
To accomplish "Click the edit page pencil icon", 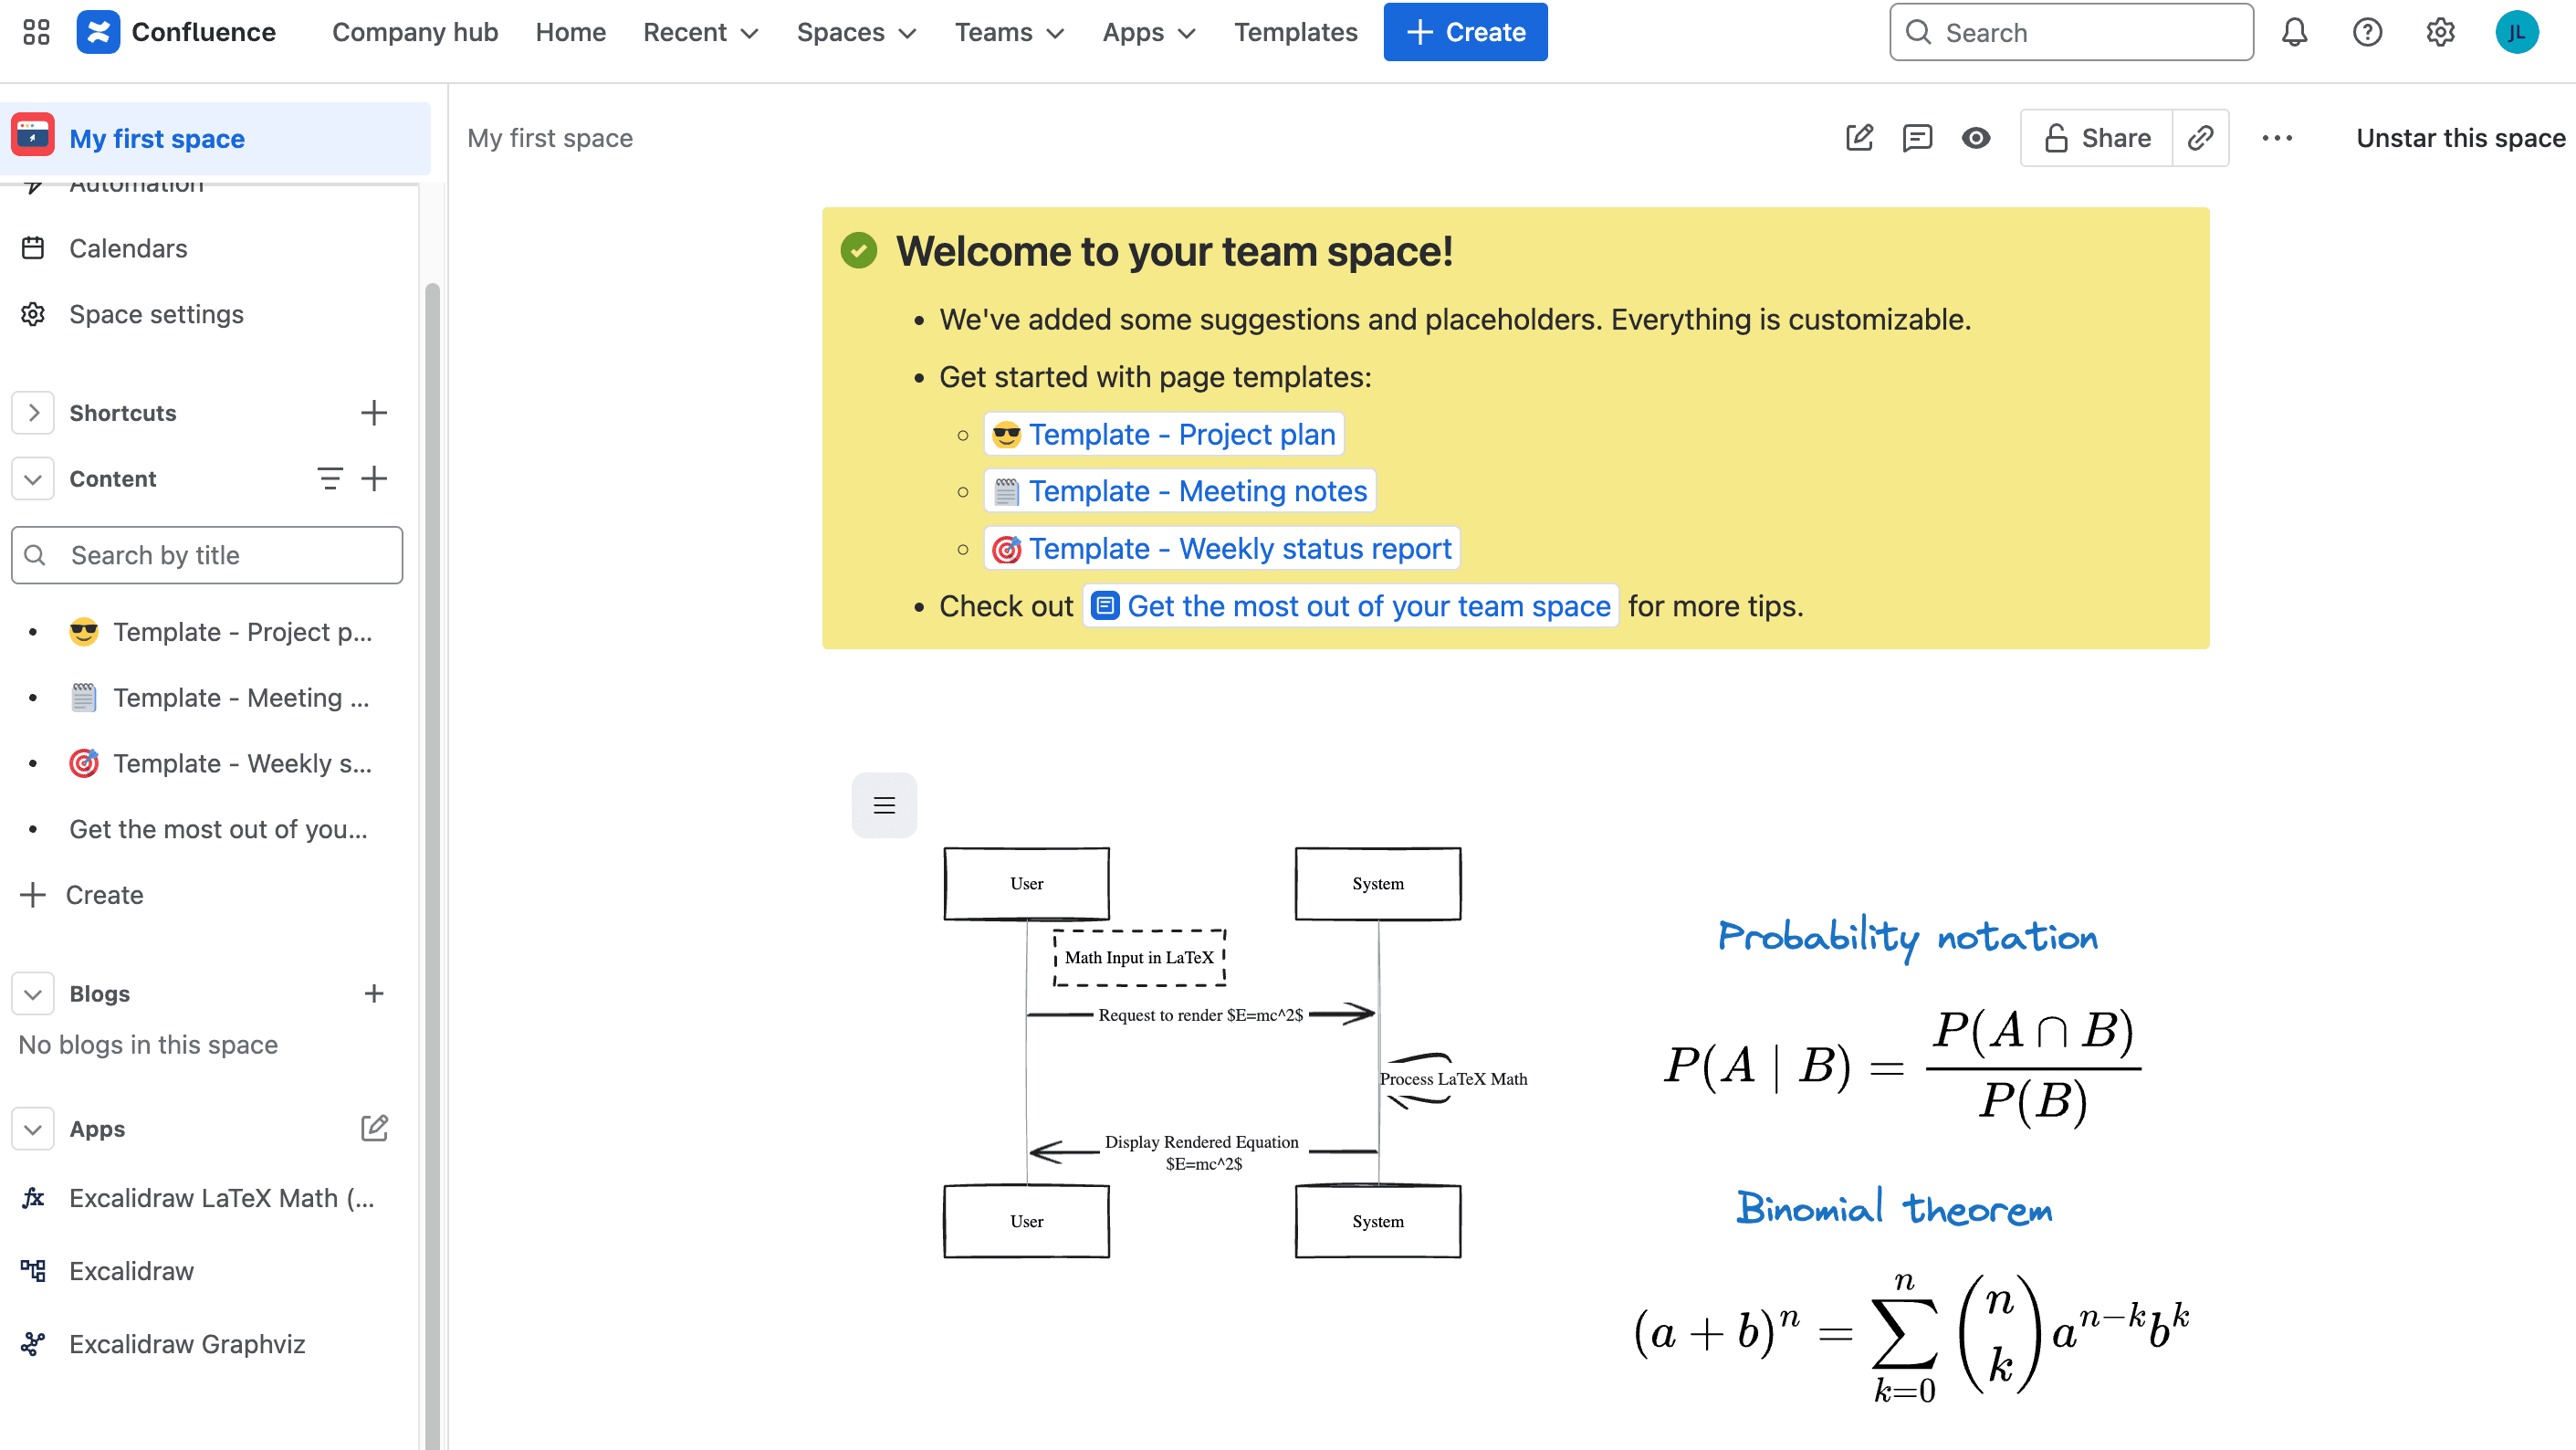I will (x=1859, y=138).
